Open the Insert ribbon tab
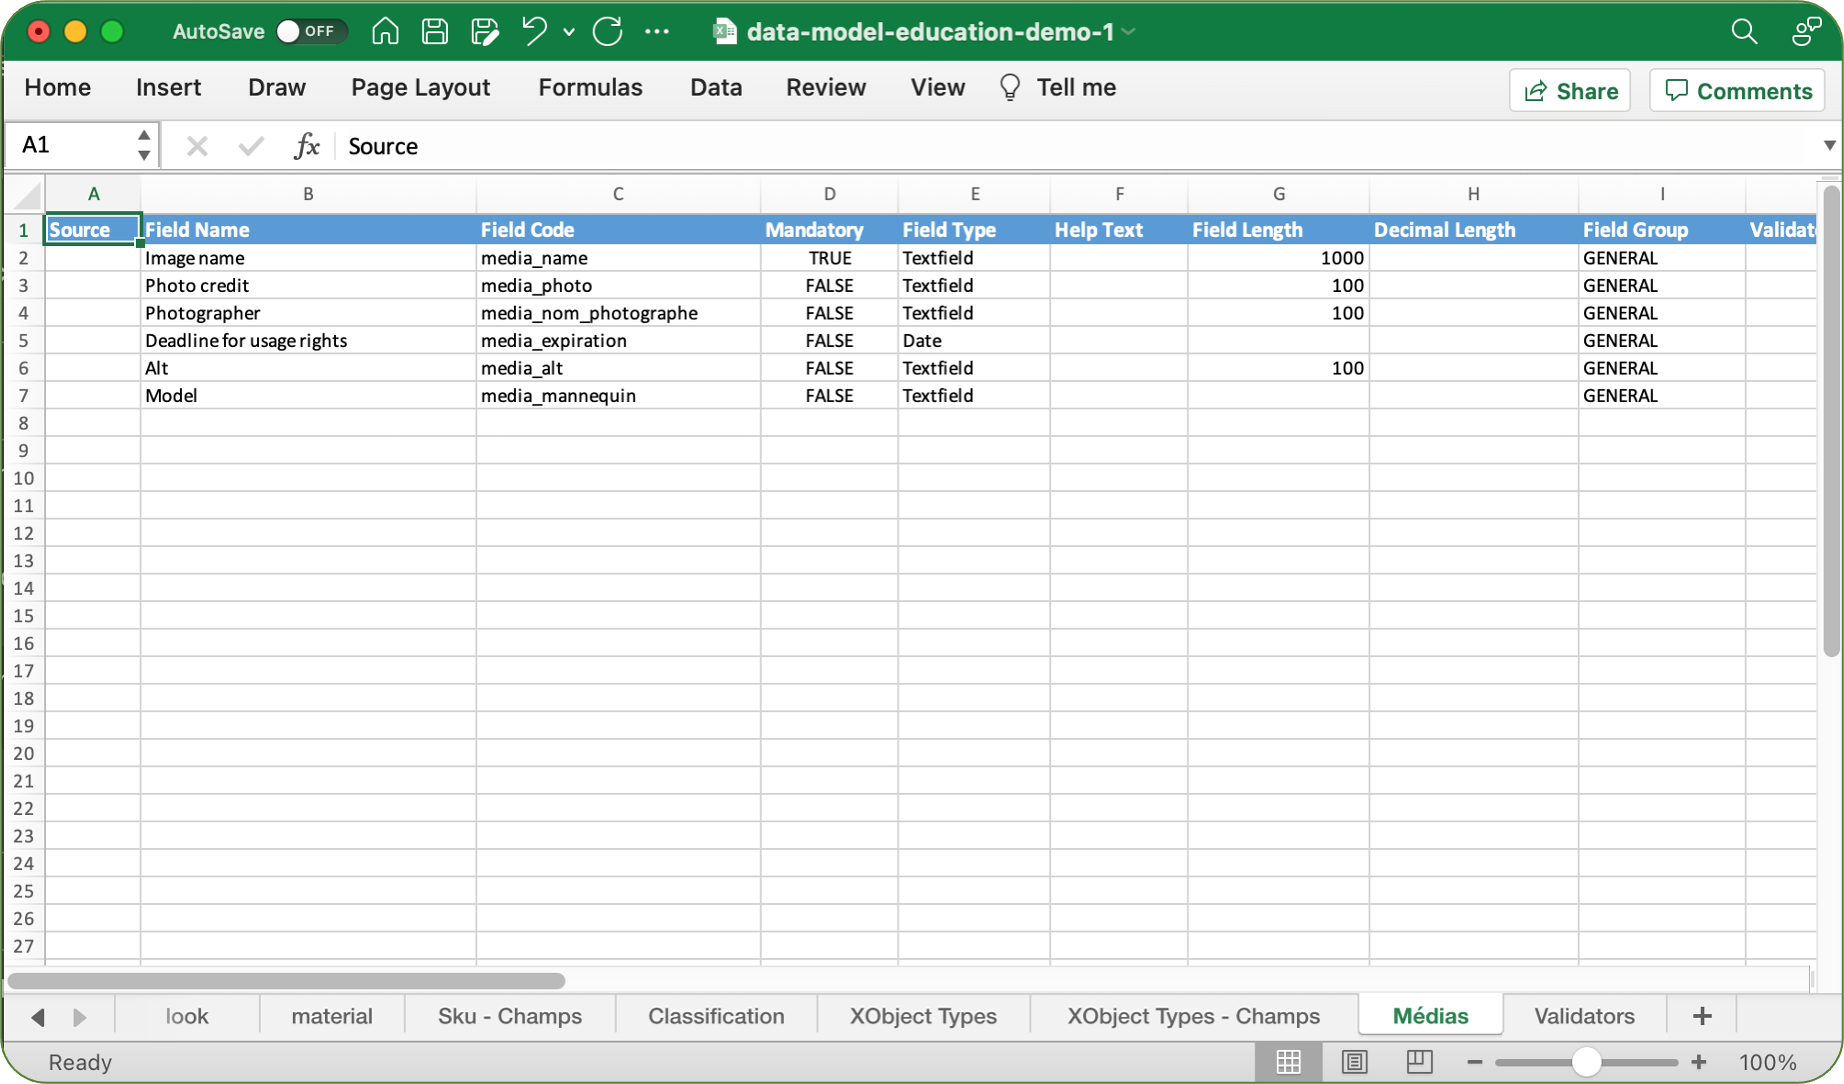1844x1084 pixels. pyautogui.click(x=168, y=88)
